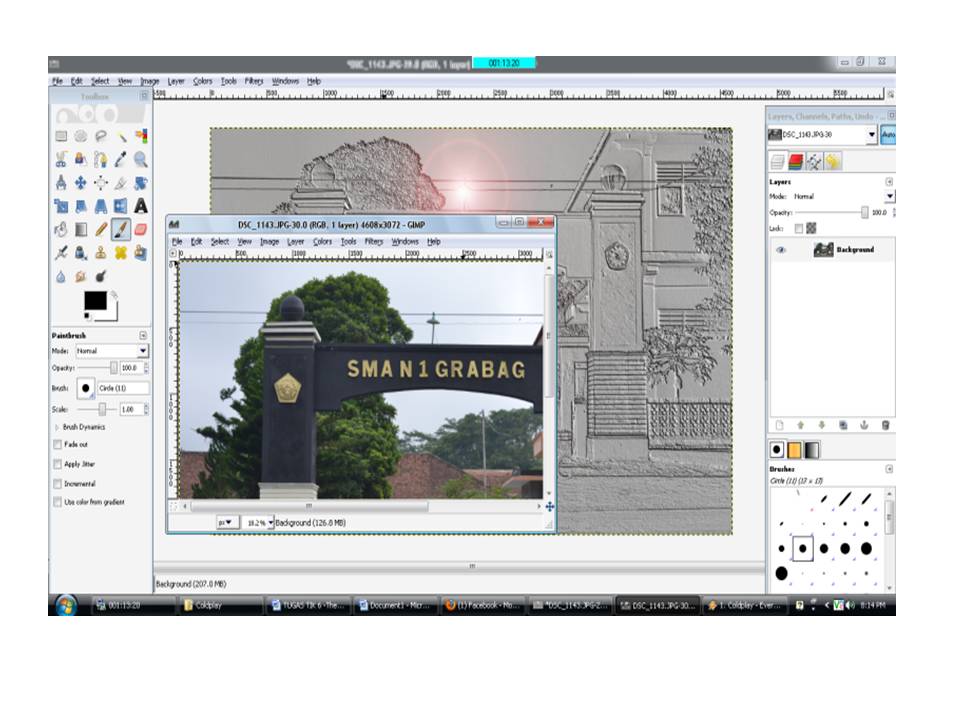Open the Layers Mode dropdown arrow
Screen dimensions: 960x720
(890, 197)
